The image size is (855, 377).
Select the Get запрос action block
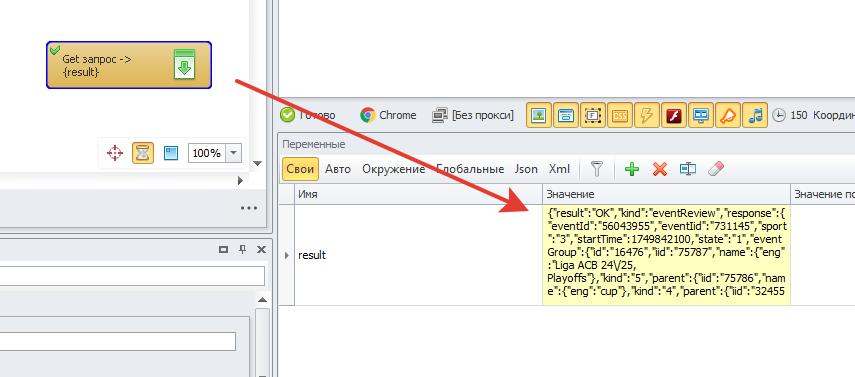point(129,65)
